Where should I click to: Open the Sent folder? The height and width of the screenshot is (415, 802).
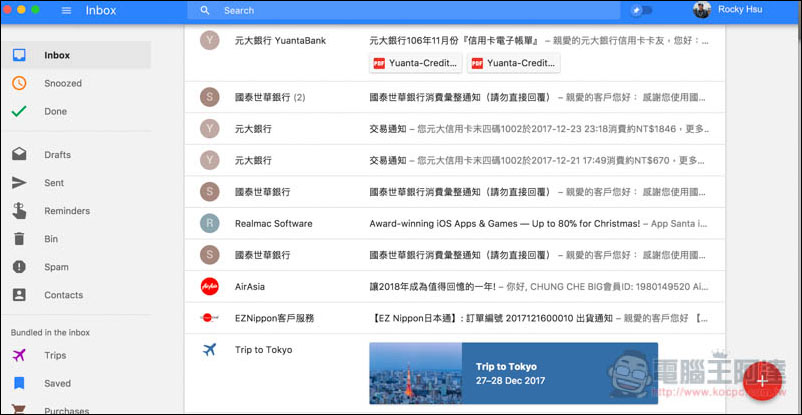54,183
